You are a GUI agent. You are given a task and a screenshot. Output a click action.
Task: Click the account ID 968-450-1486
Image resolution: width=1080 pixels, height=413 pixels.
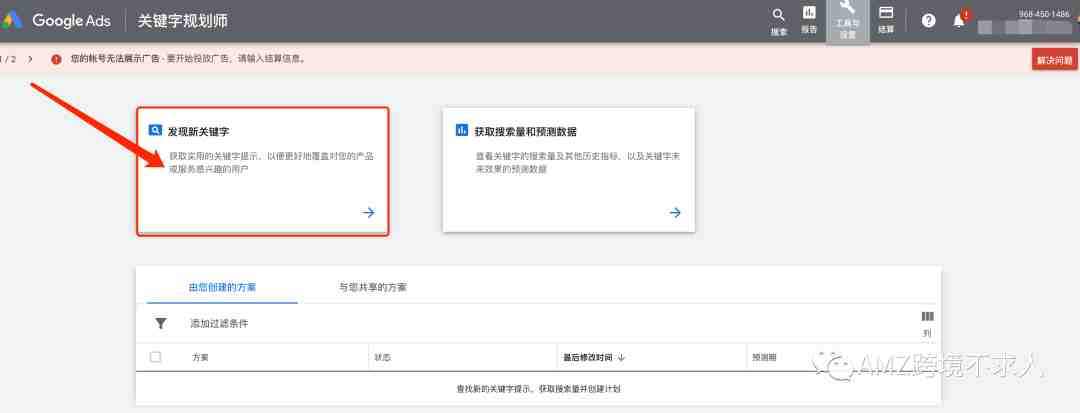(1044, 14)
